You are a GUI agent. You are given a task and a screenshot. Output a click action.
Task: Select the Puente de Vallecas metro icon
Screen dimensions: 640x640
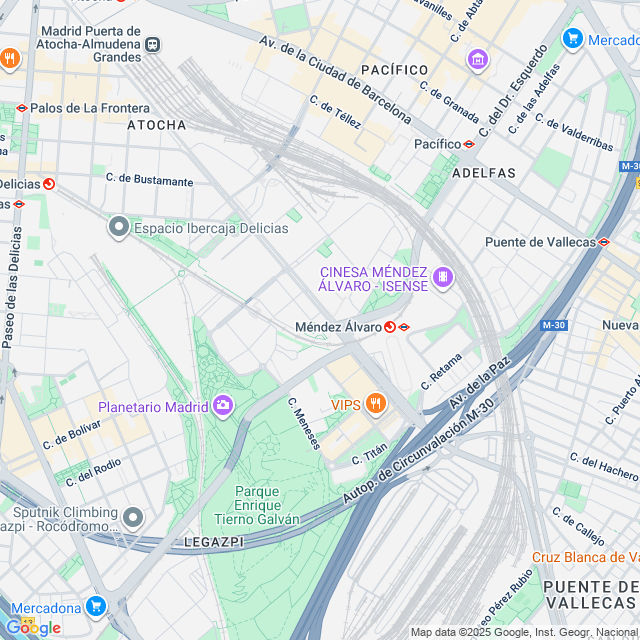tap(604, 242)
